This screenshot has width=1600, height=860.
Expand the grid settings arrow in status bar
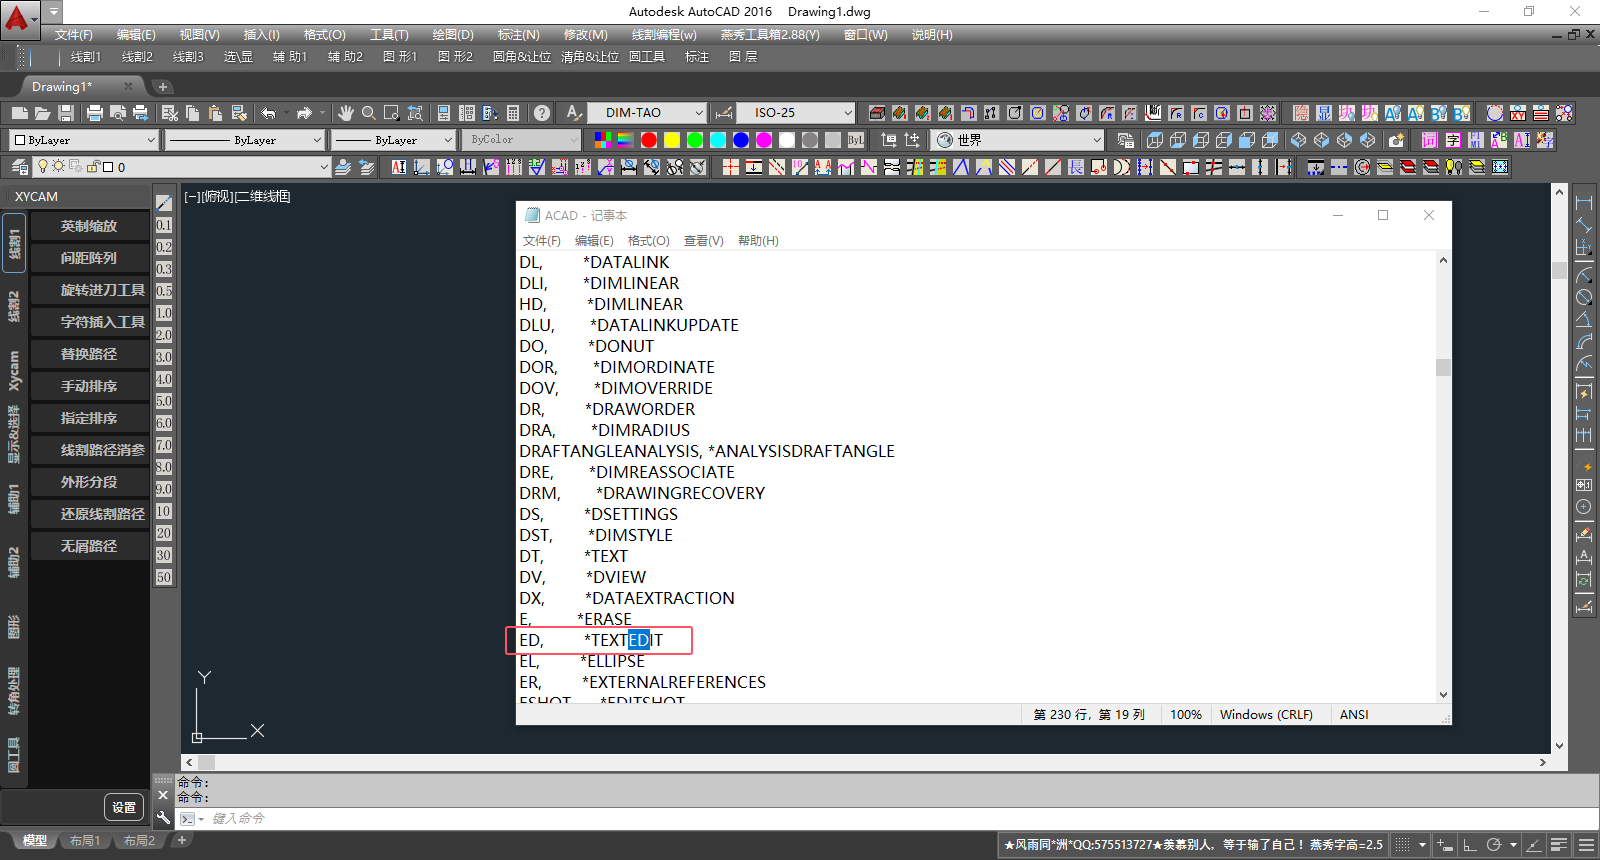1422,845
